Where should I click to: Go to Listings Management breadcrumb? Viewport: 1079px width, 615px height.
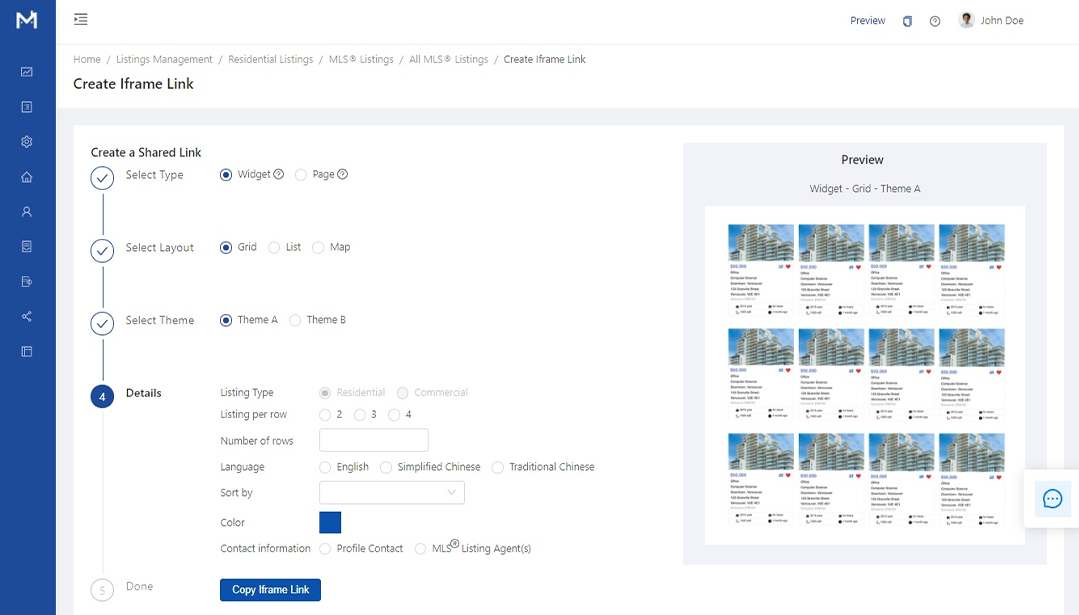coord(164,59)
